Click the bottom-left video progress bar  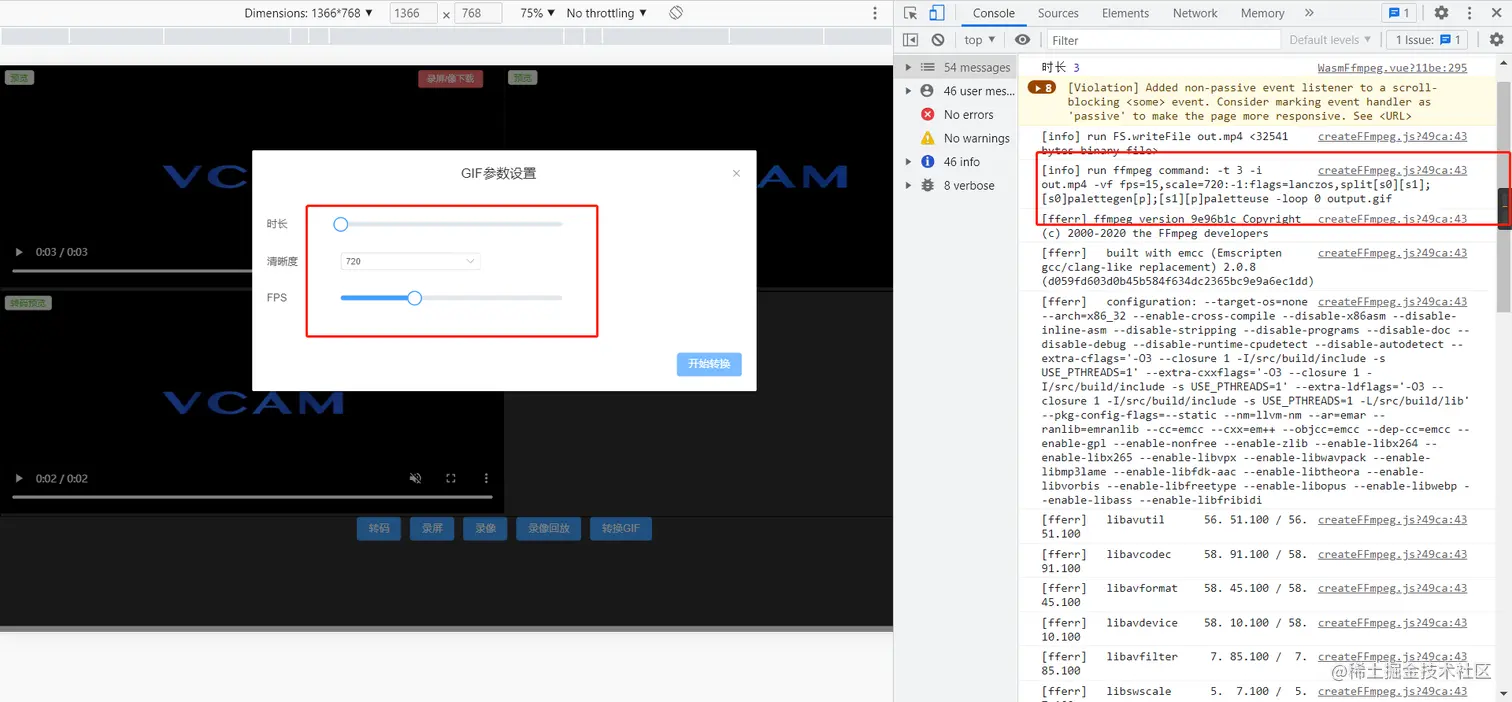tap(252, 496)
